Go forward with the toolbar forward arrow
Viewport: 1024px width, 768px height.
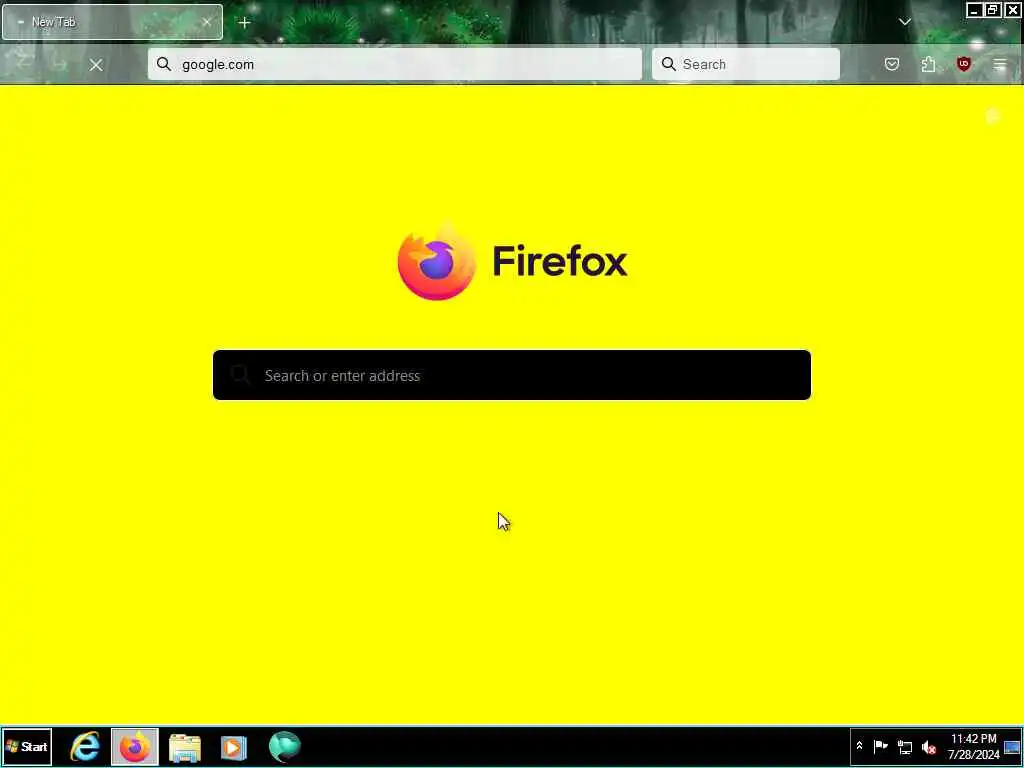click(x=59, y=65)
